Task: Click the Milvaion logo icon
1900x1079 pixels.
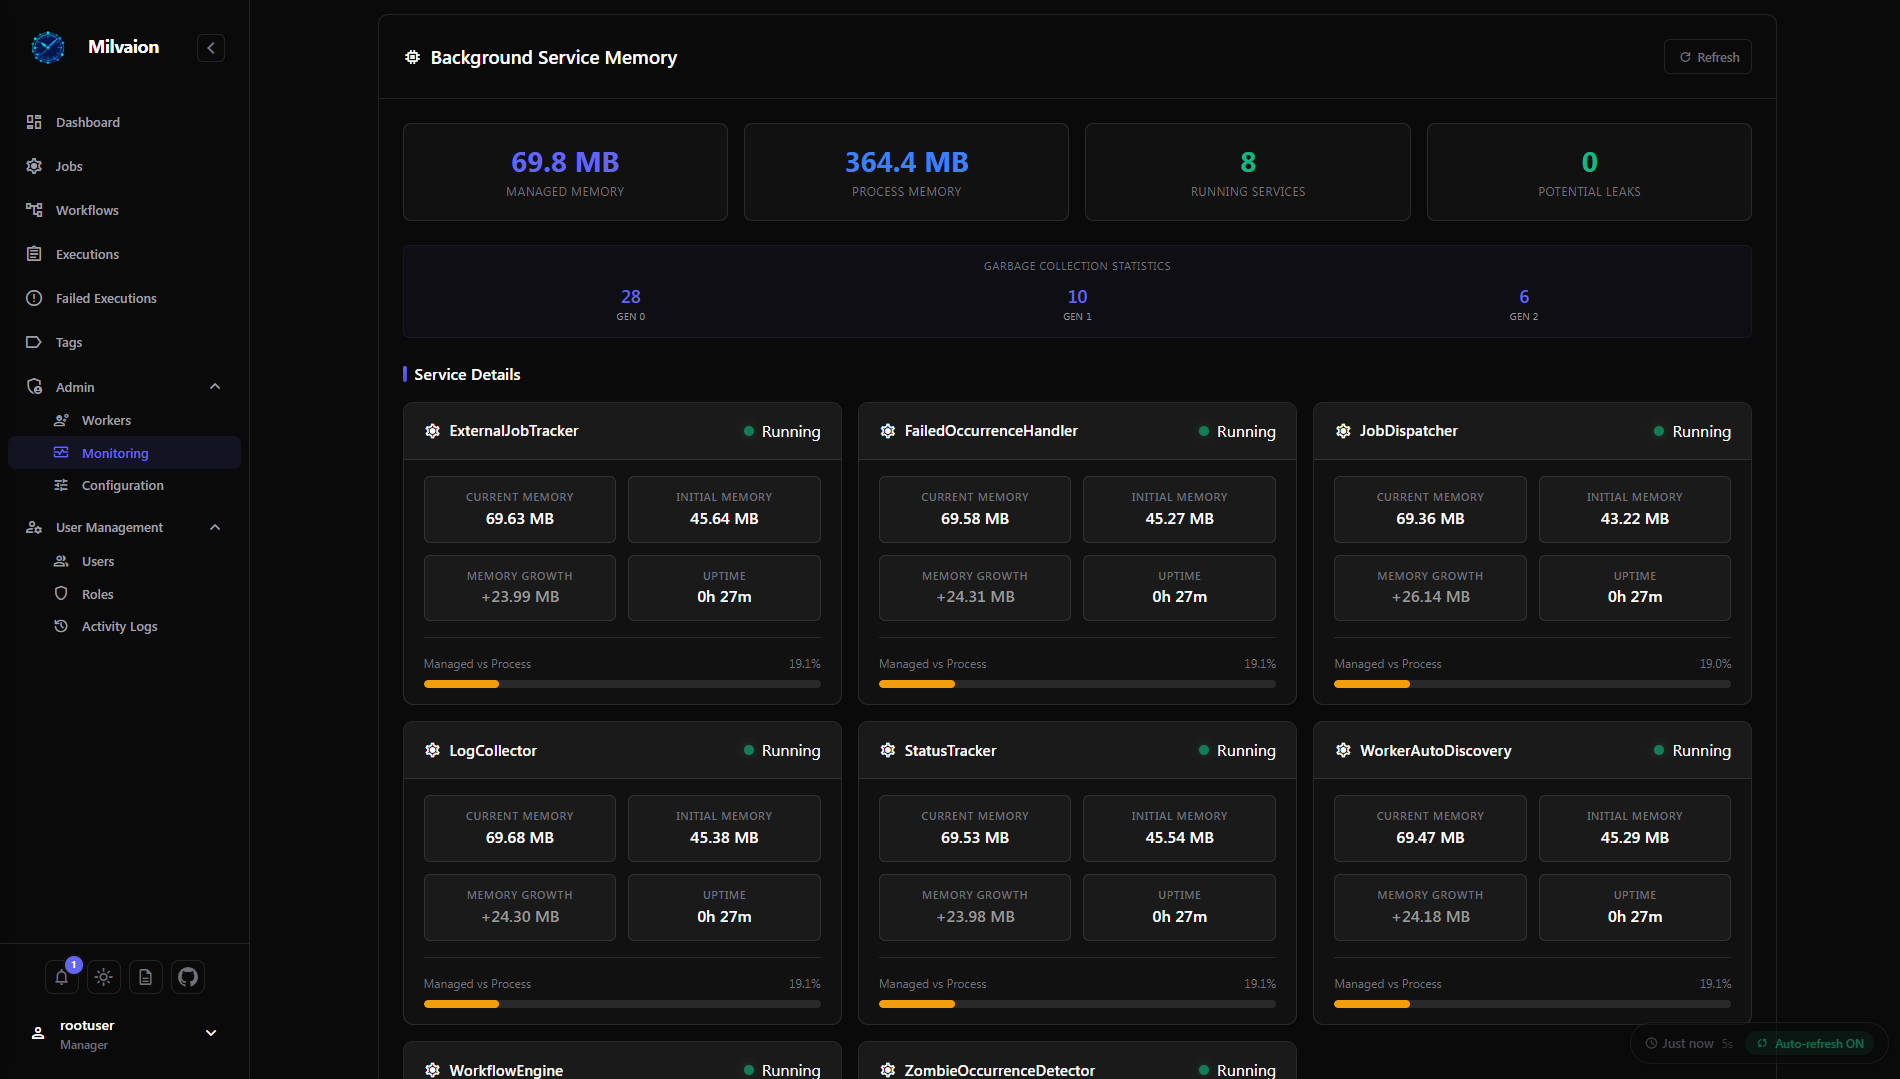Action: click(x=48, y=47)
